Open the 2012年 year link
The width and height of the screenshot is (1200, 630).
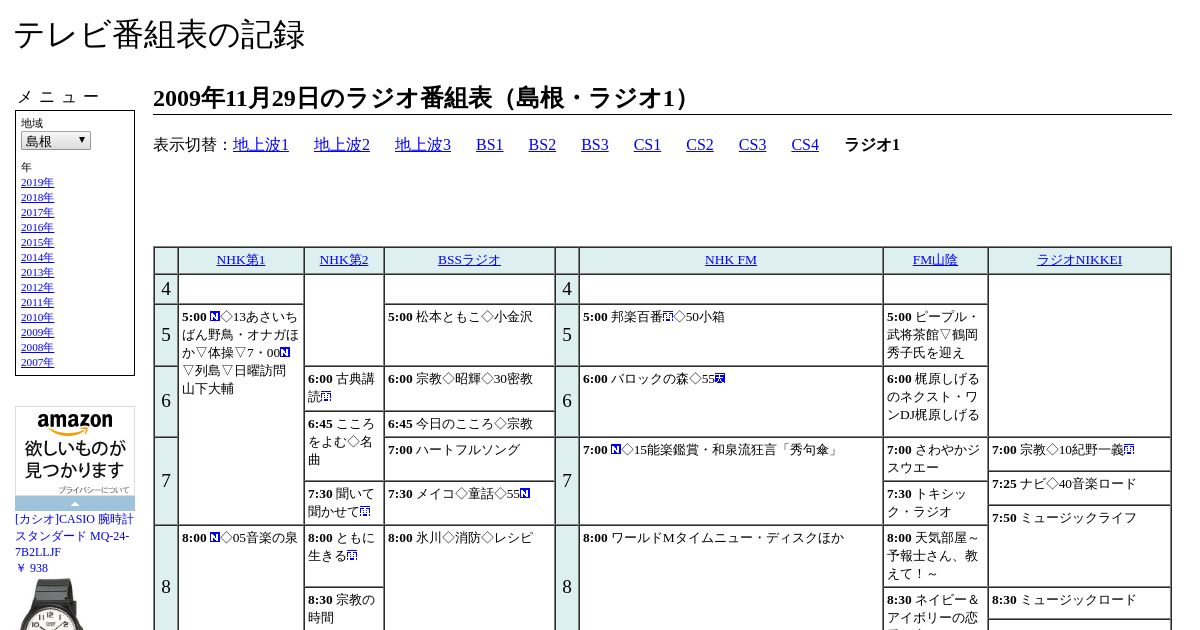[x=37, y=287]
